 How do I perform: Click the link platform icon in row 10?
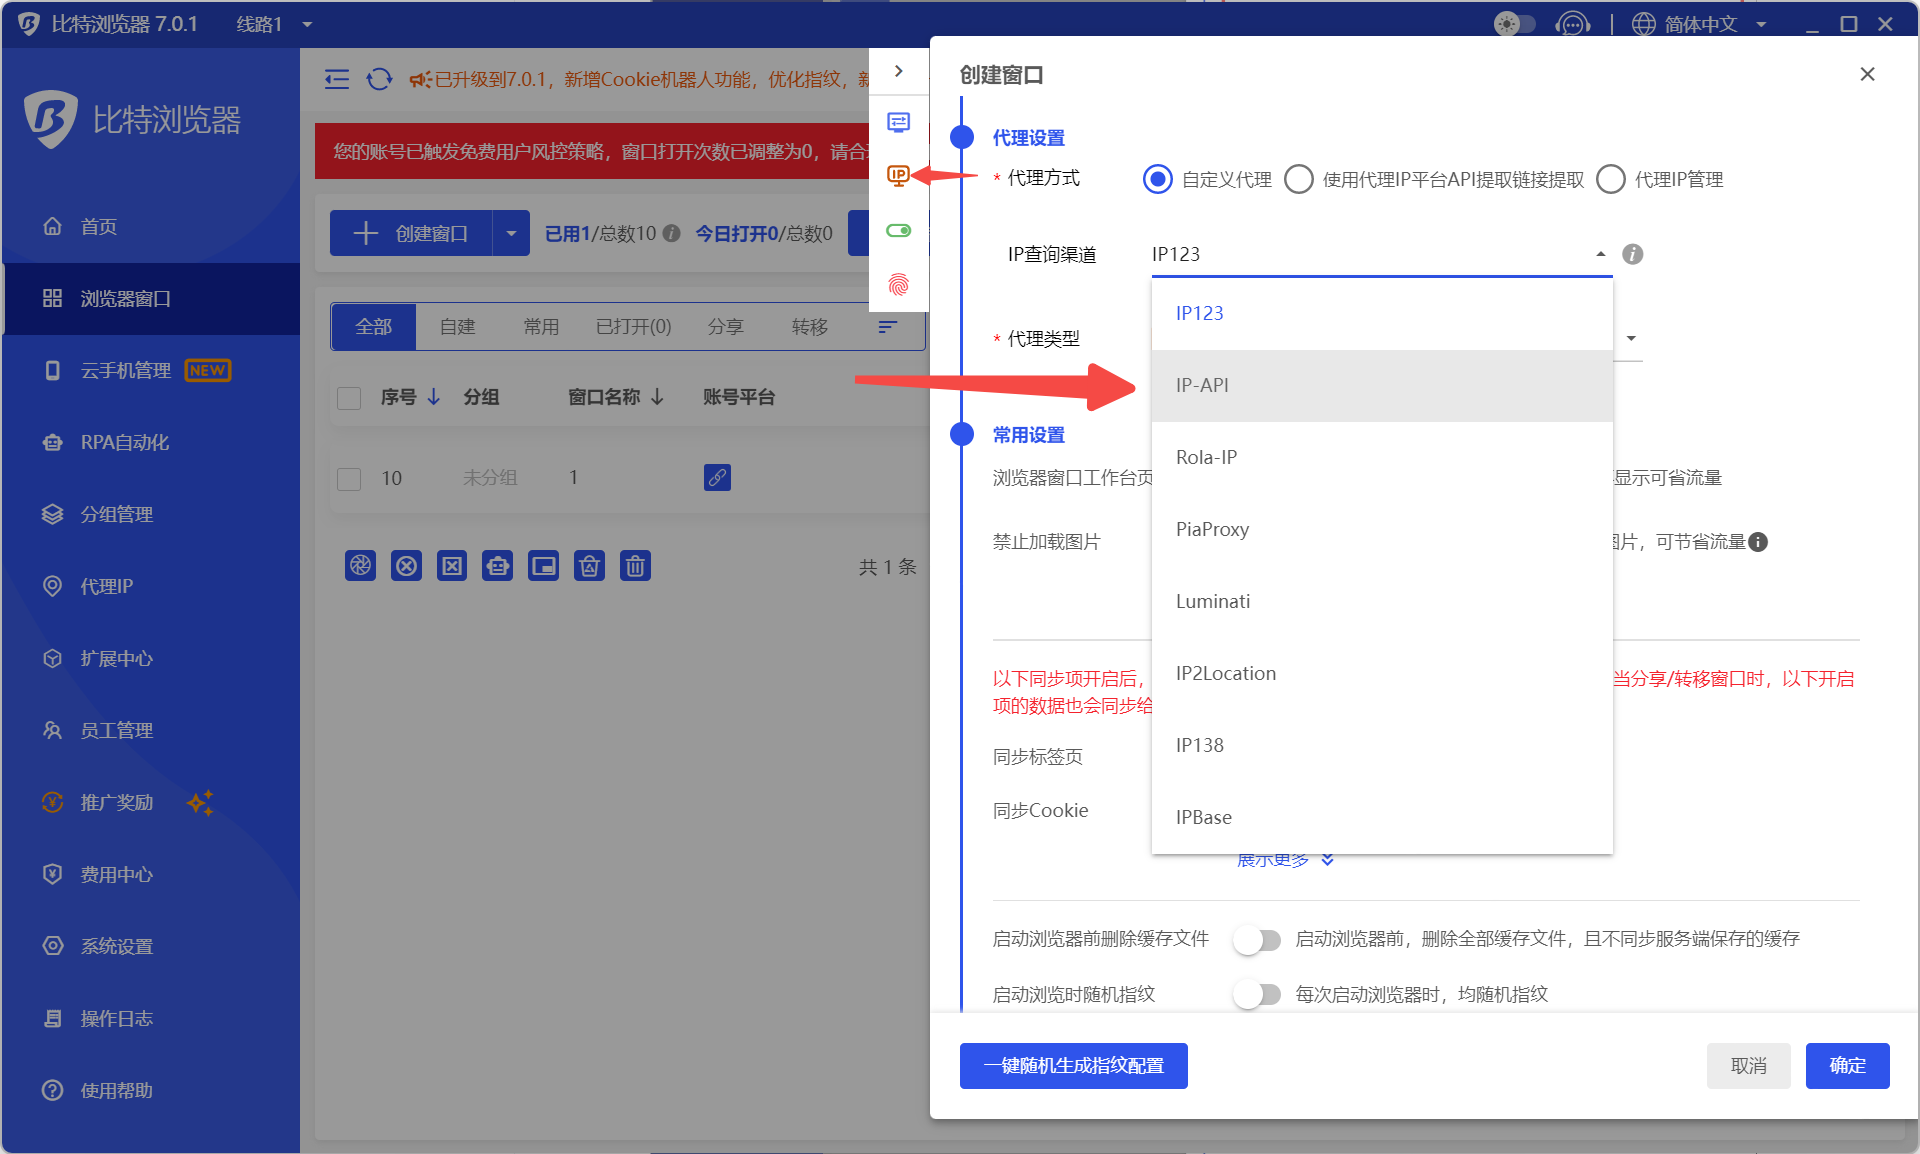[717, 477]
